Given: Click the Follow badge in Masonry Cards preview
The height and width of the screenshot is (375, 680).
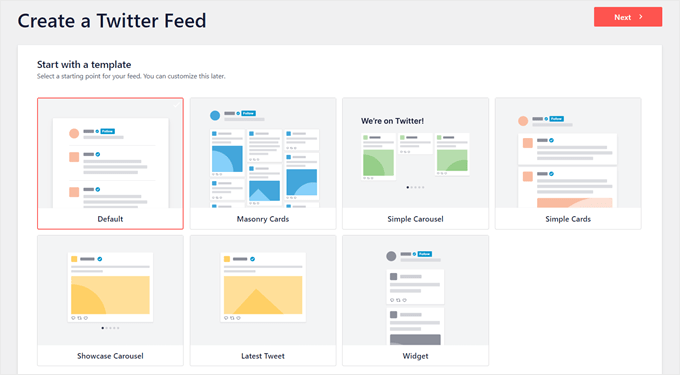Looking at the screenshot, I should [248, 113].
